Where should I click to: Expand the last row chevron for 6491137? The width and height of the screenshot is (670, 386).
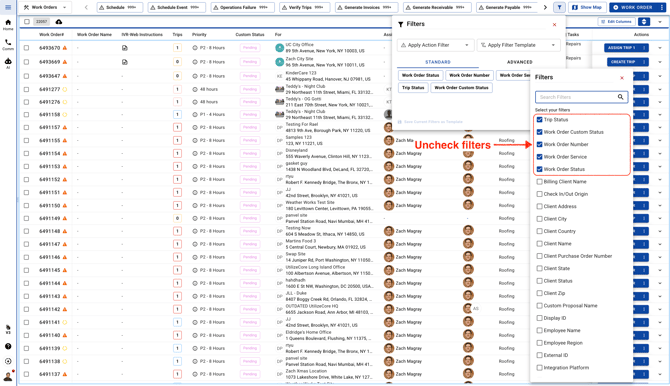660,374
